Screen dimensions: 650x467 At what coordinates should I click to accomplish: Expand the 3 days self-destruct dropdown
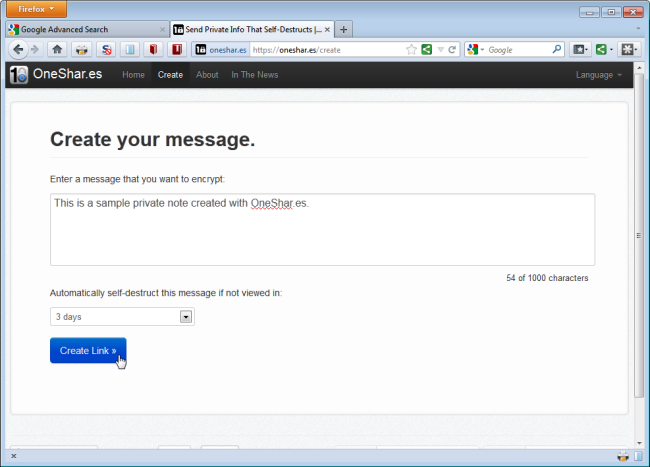click(122, 317)
